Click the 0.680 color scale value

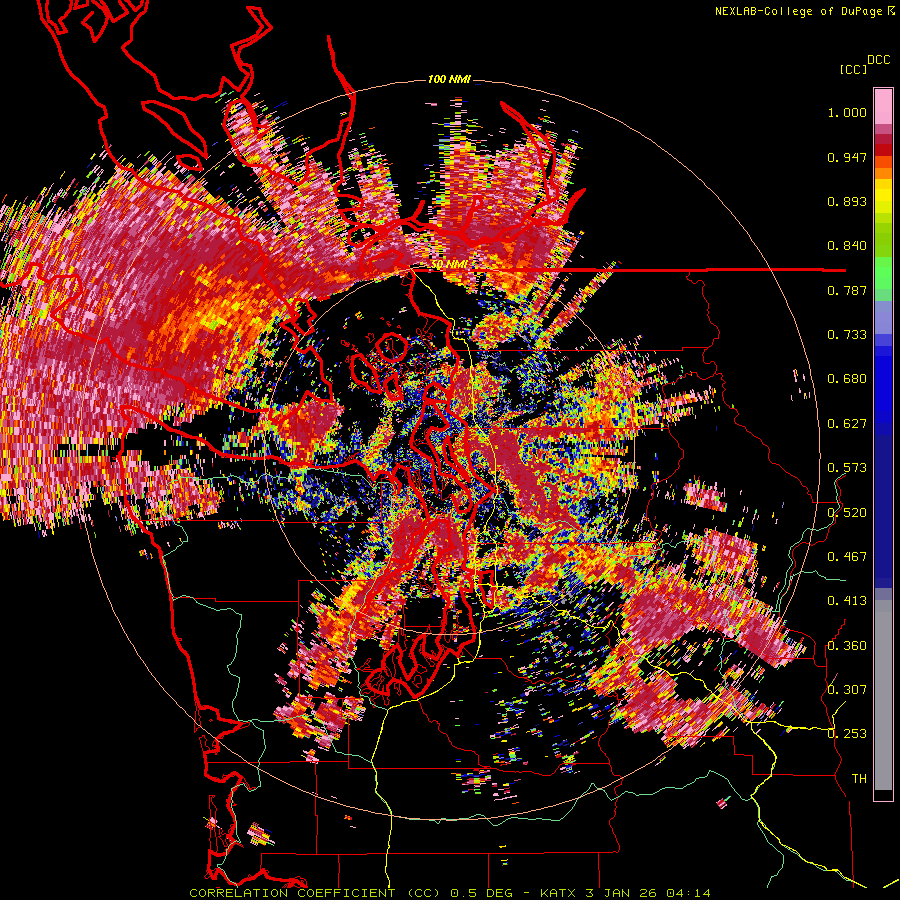click(x=847, y=379)
